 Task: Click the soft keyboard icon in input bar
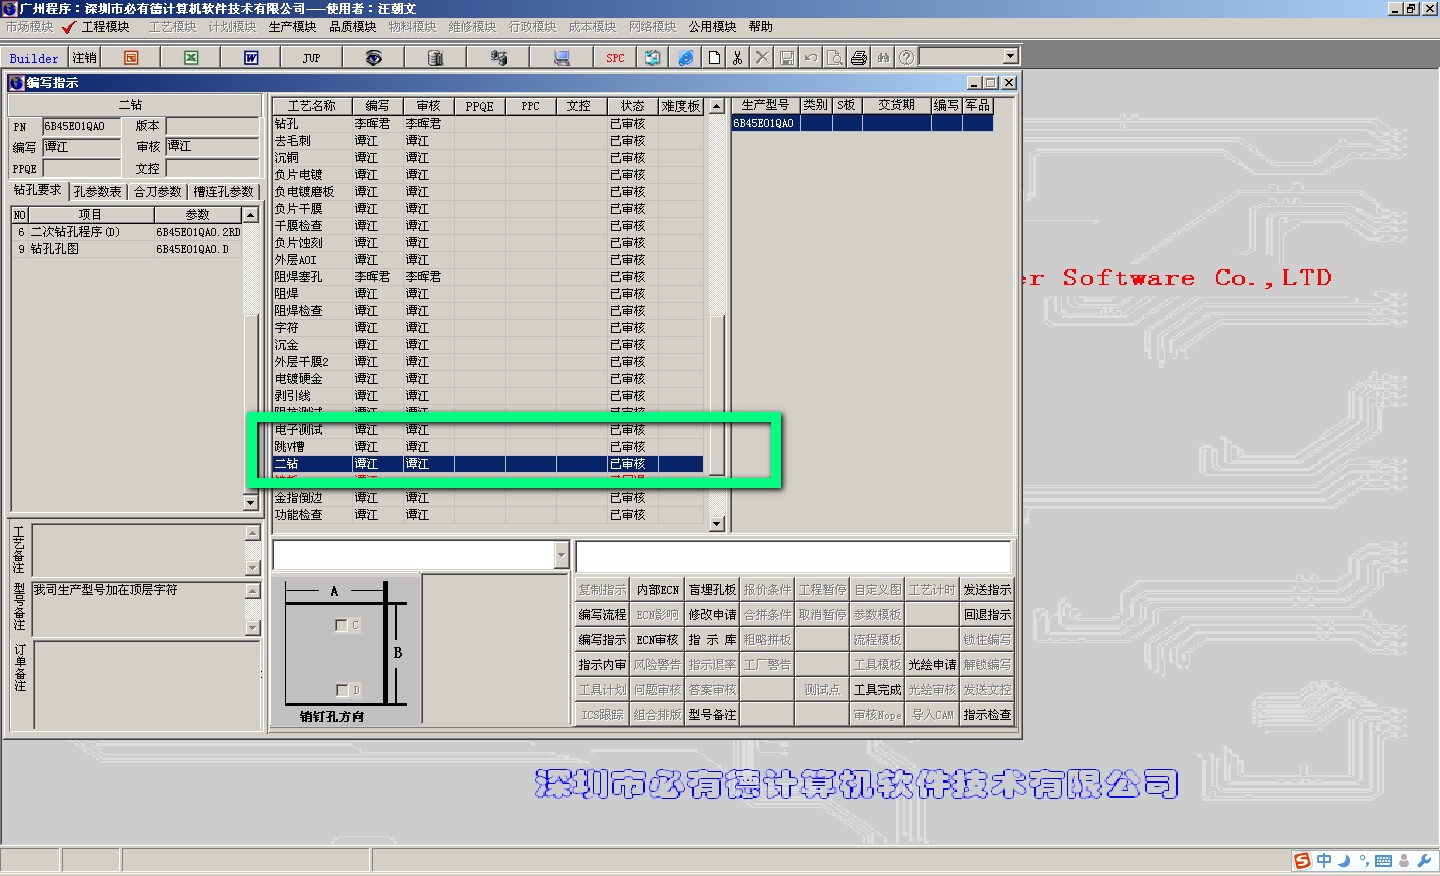(1384, 861)
